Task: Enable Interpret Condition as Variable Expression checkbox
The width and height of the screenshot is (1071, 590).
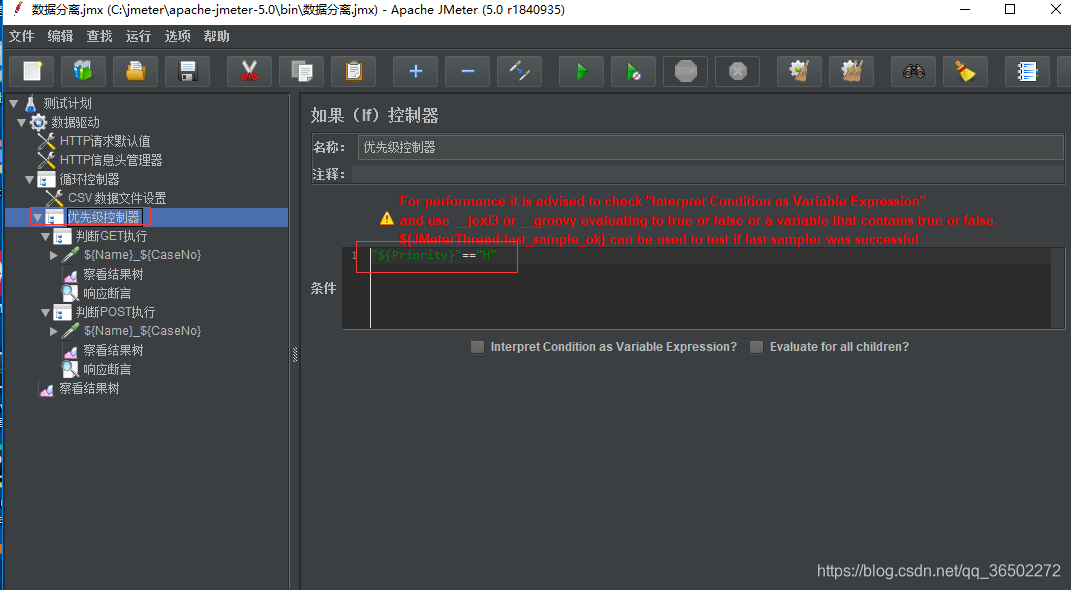Action: point(477,347)
